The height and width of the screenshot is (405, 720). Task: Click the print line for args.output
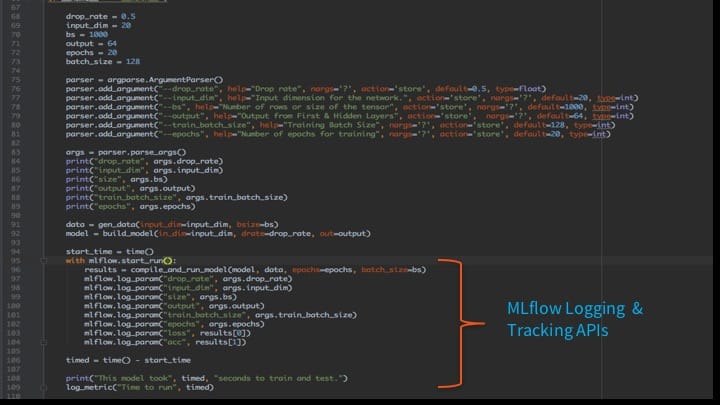pos(130,188)
